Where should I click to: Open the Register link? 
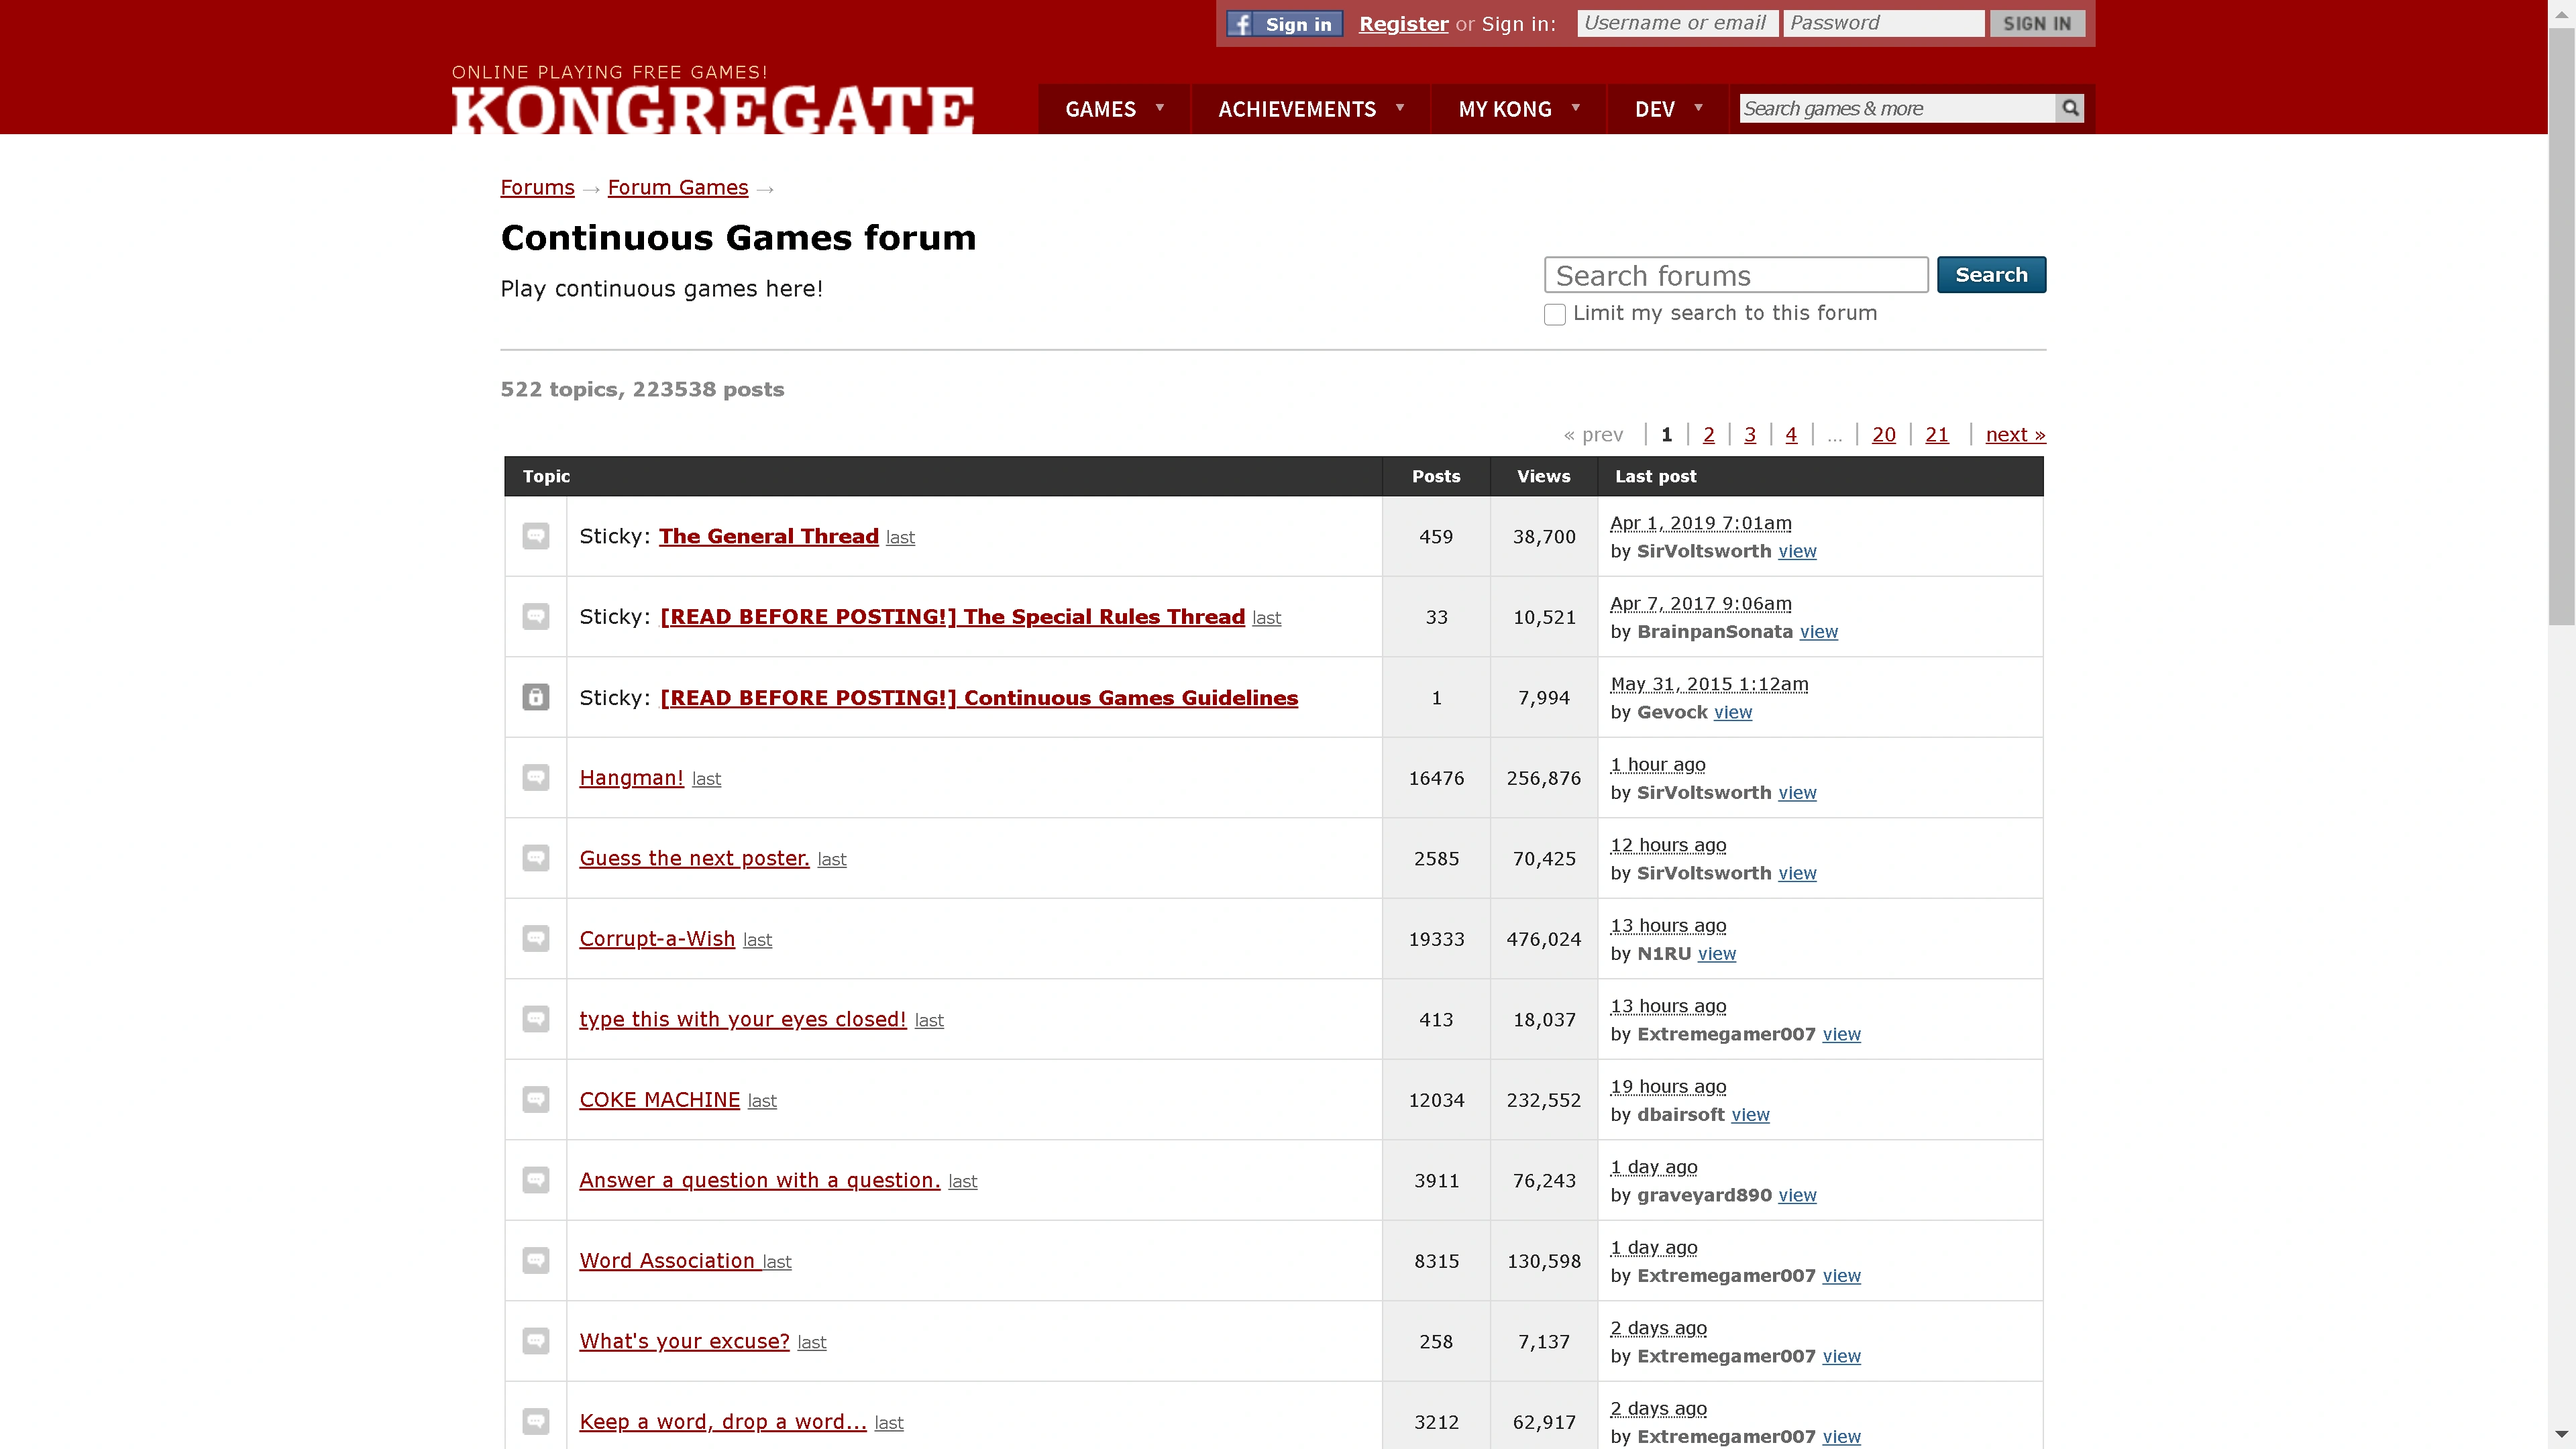tap(1403, 24)
